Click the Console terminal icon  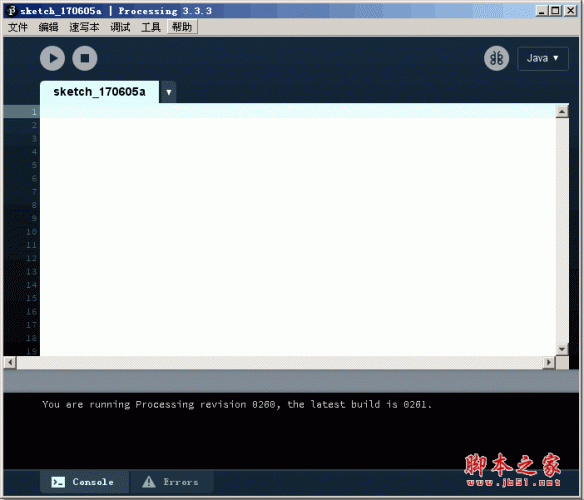click(x=58, y=482)
